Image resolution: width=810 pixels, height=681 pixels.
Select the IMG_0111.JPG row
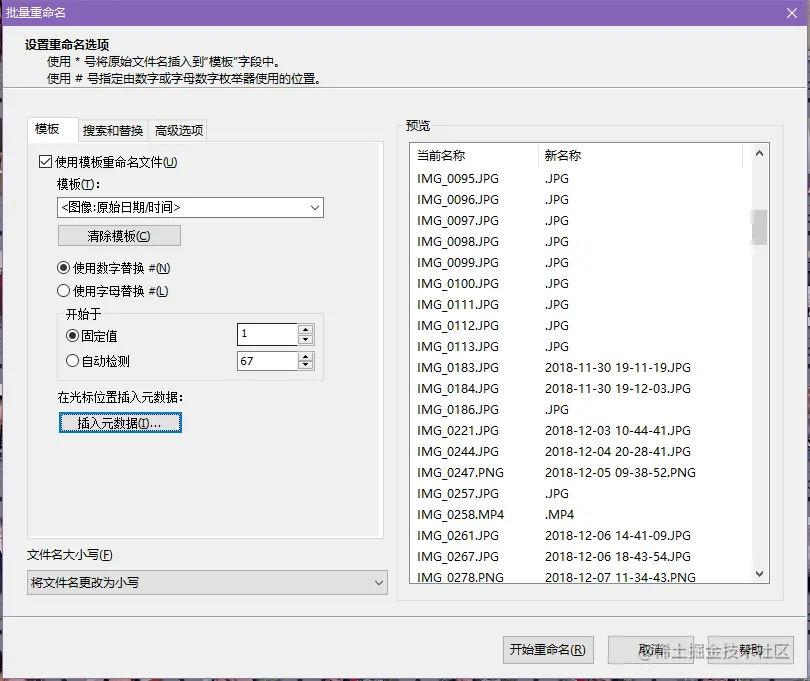point(581,305)
